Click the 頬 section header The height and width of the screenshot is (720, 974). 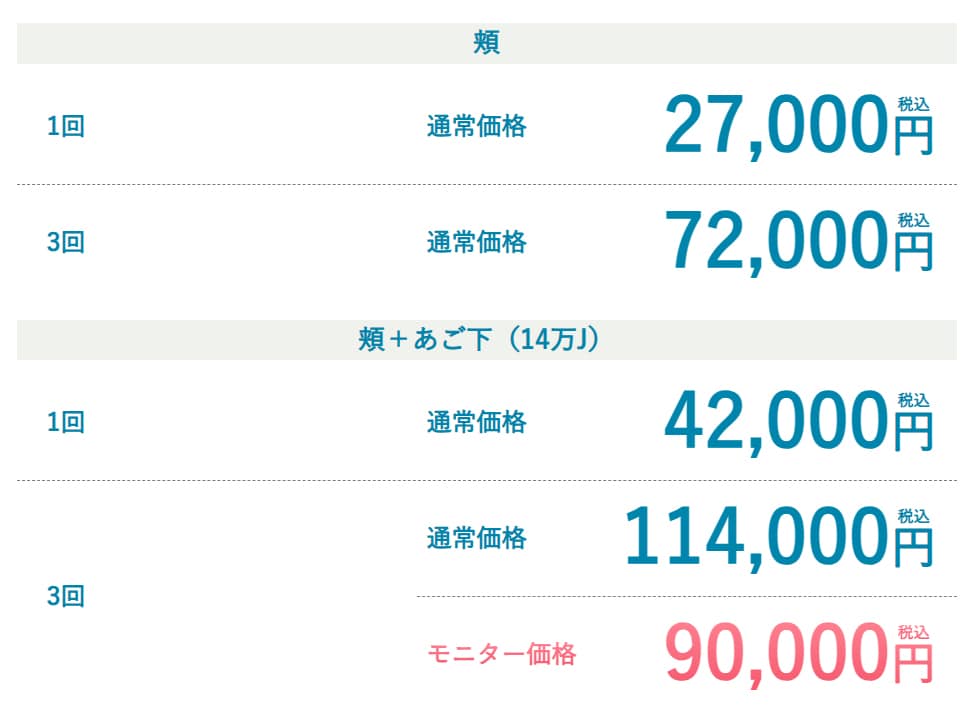point(486,43)
